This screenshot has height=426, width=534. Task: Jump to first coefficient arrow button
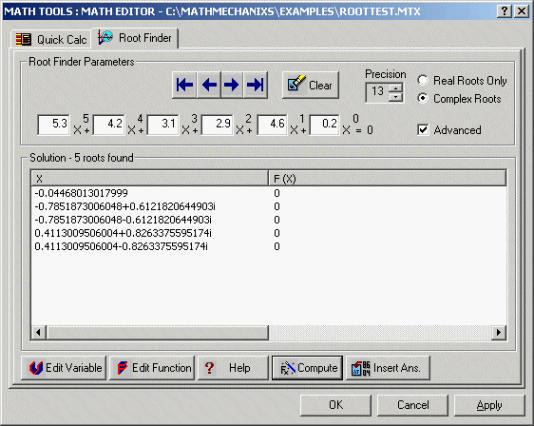pos(185,85)
